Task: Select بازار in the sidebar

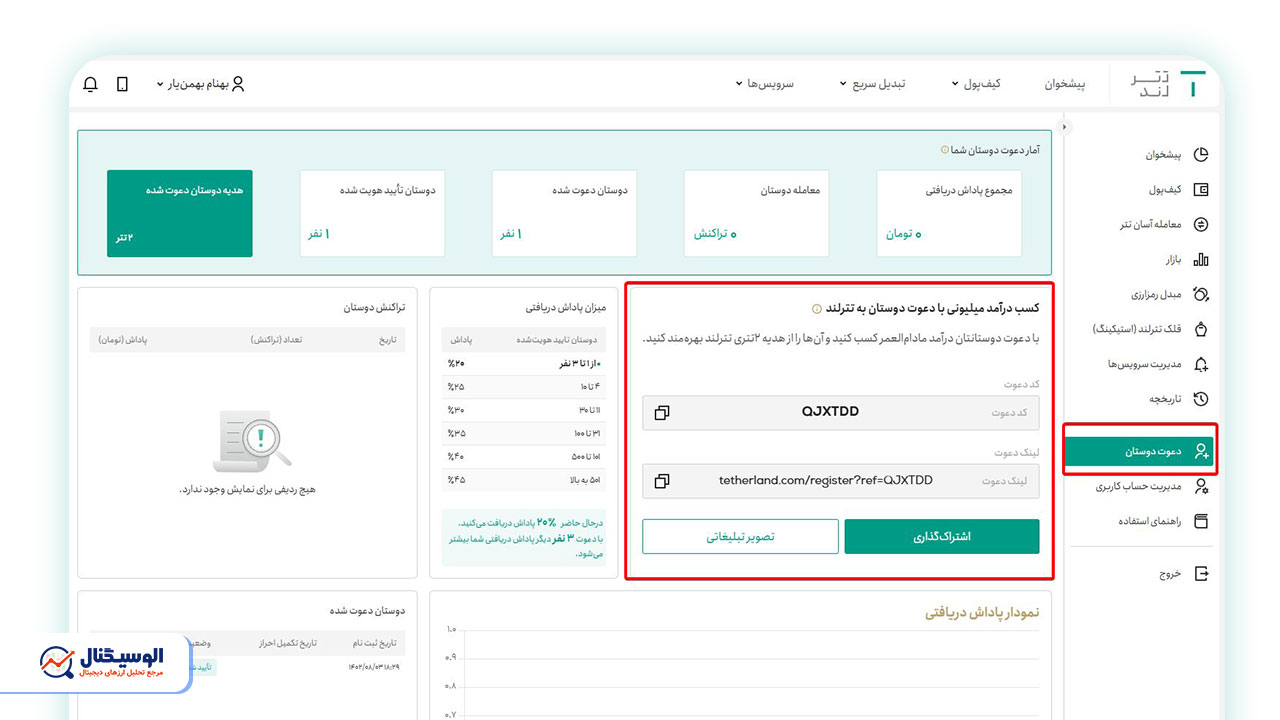Action: (x=1172, y=259)
